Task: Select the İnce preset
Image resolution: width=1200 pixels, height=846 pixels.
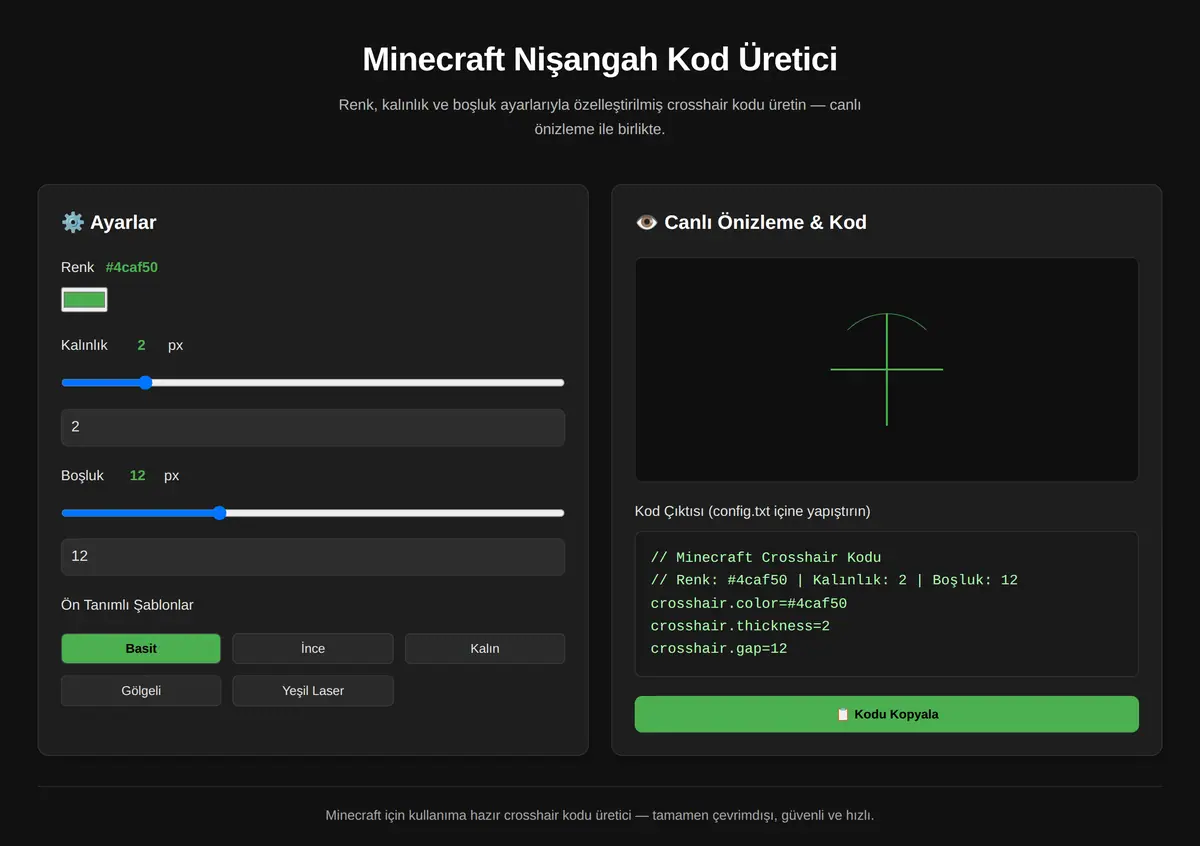Action: 313,648
